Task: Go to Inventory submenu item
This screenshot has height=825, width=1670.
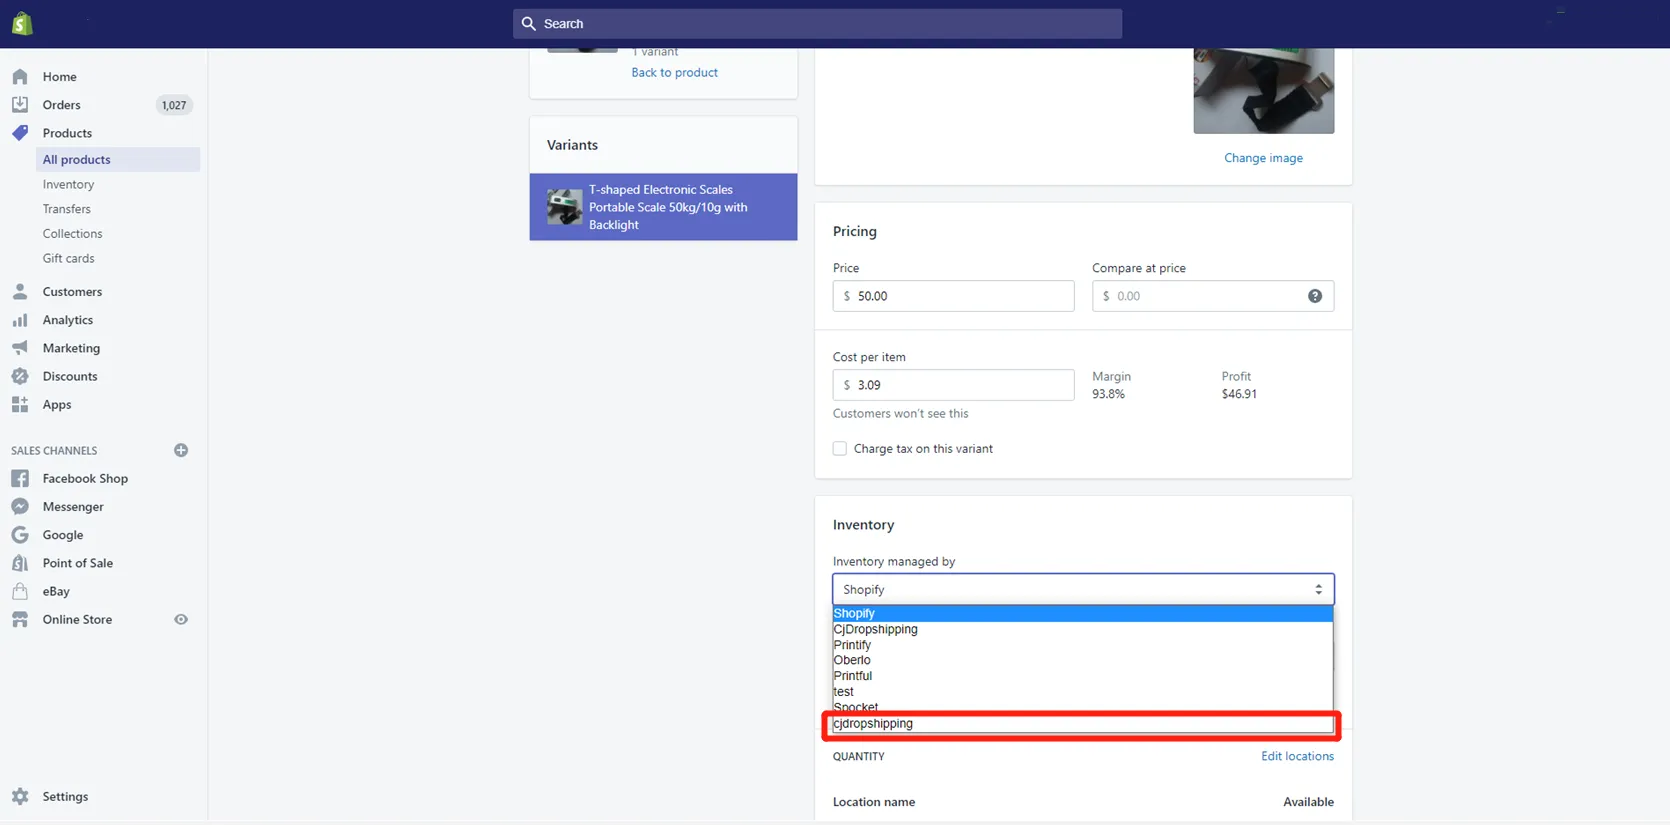Action: click(68, 185)
